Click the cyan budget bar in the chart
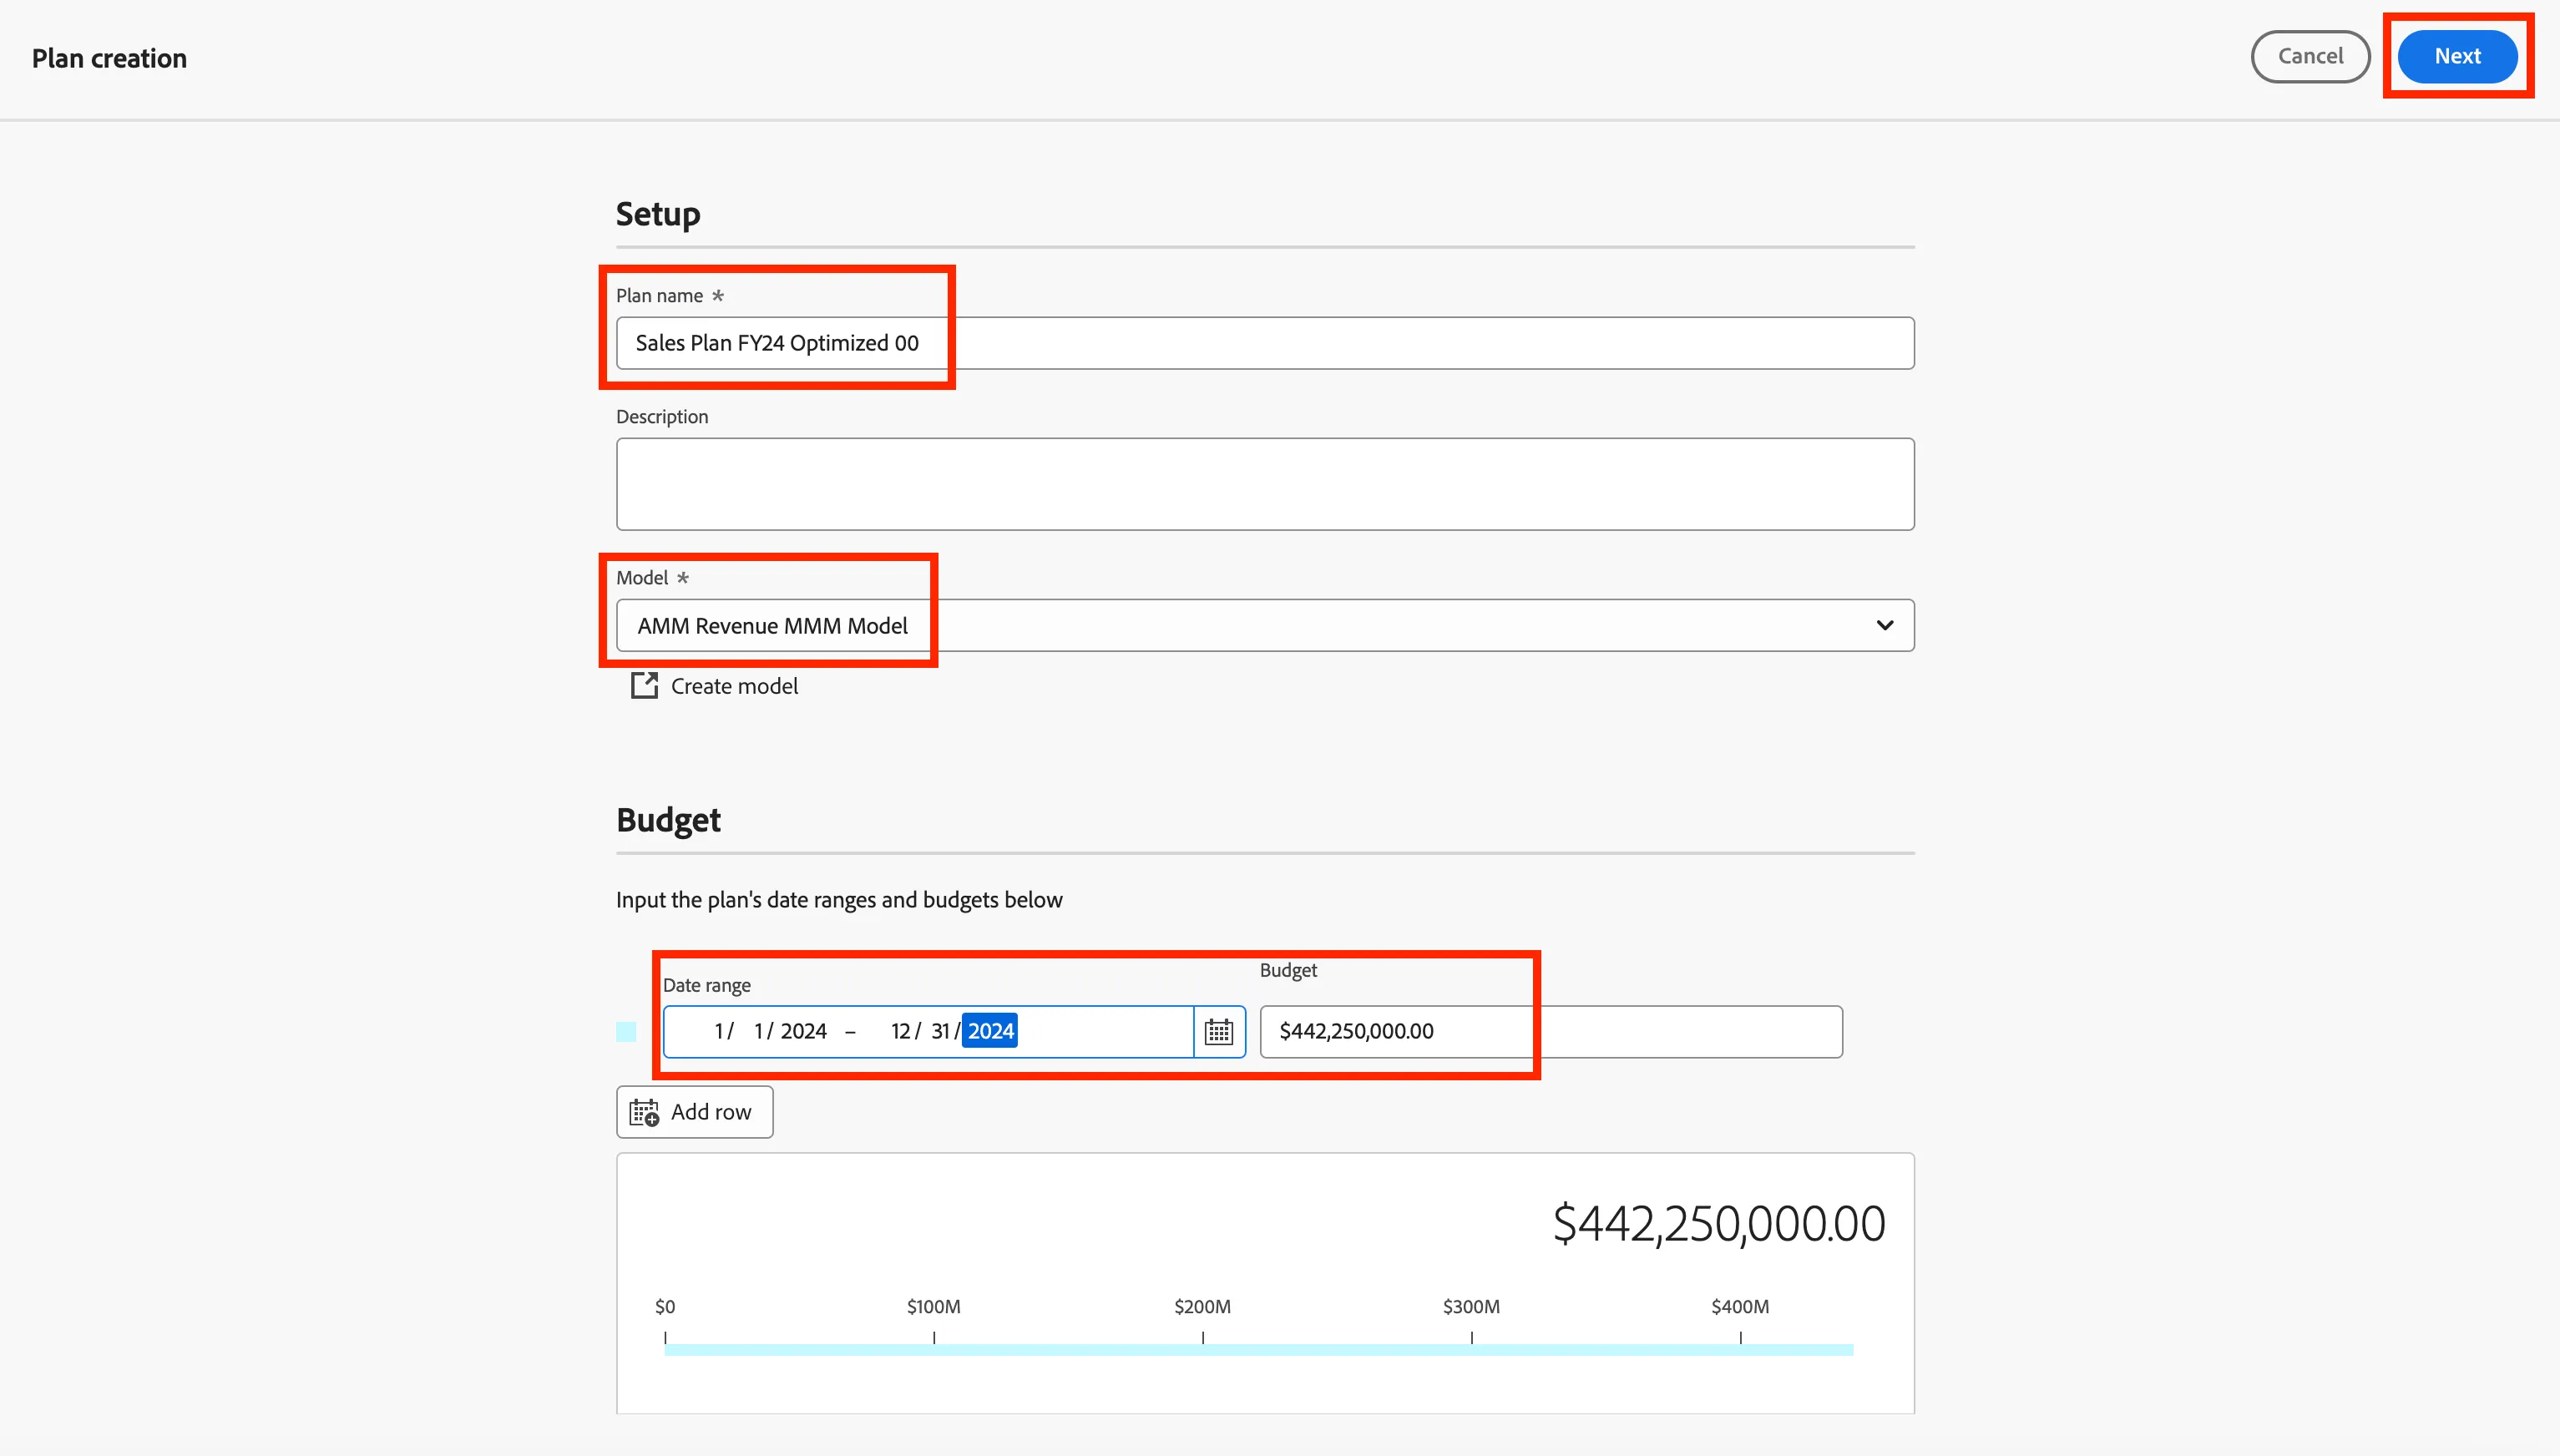This screenshot has width=2560, height=1456. tap(1258, 1350)
